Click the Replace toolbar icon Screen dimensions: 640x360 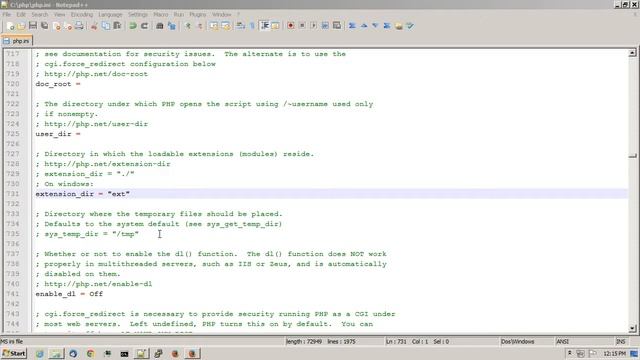(171, 26)
